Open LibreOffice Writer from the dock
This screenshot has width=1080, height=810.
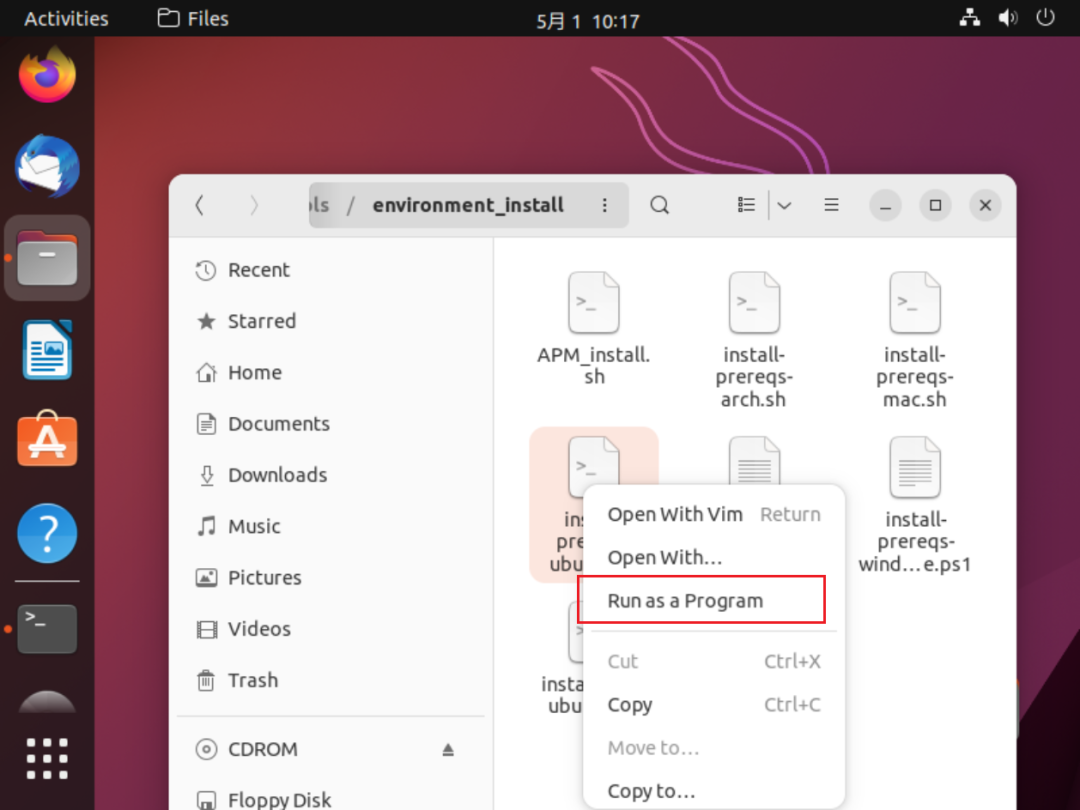pyautogui.click(x=47, y=350)
